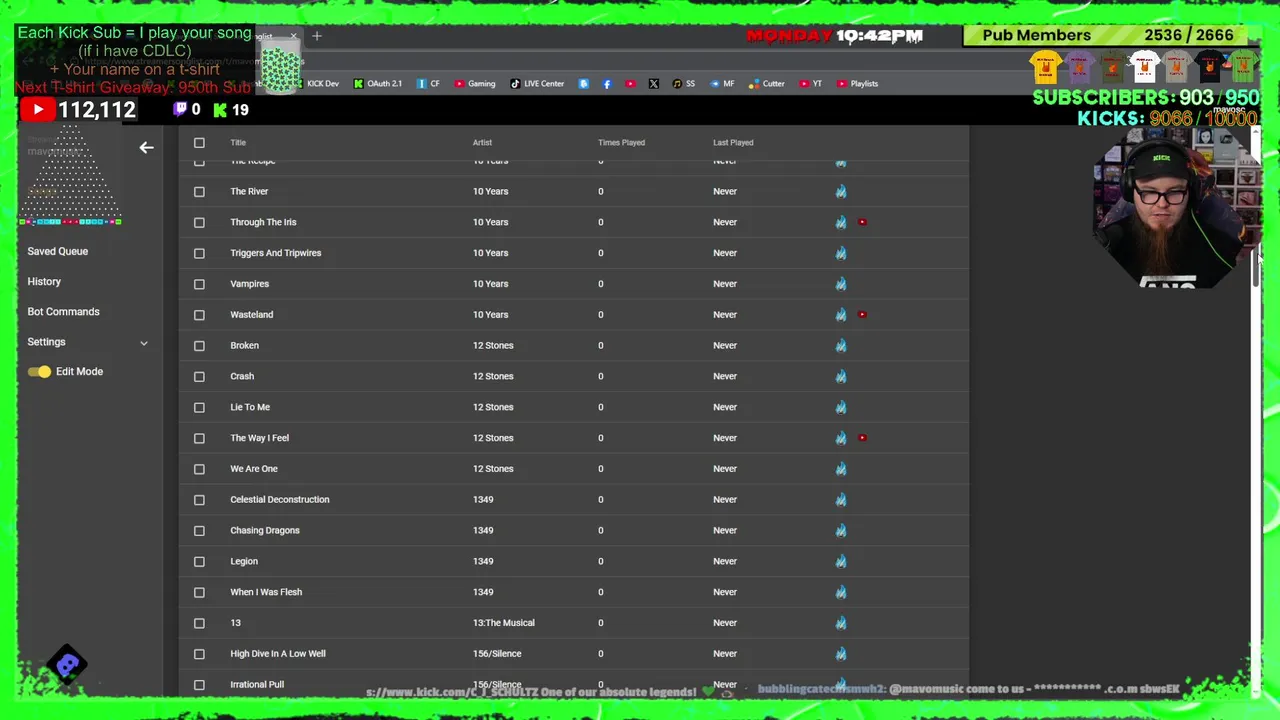Click the flame icon on The Way I Feel row
Screen dimensions: 1280x720
pyautogui.click(x=841, y=438)
